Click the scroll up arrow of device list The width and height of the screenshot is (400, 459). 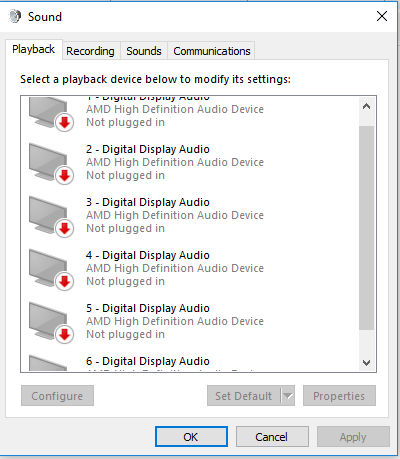pyautogui.click(x=367, y=106)
